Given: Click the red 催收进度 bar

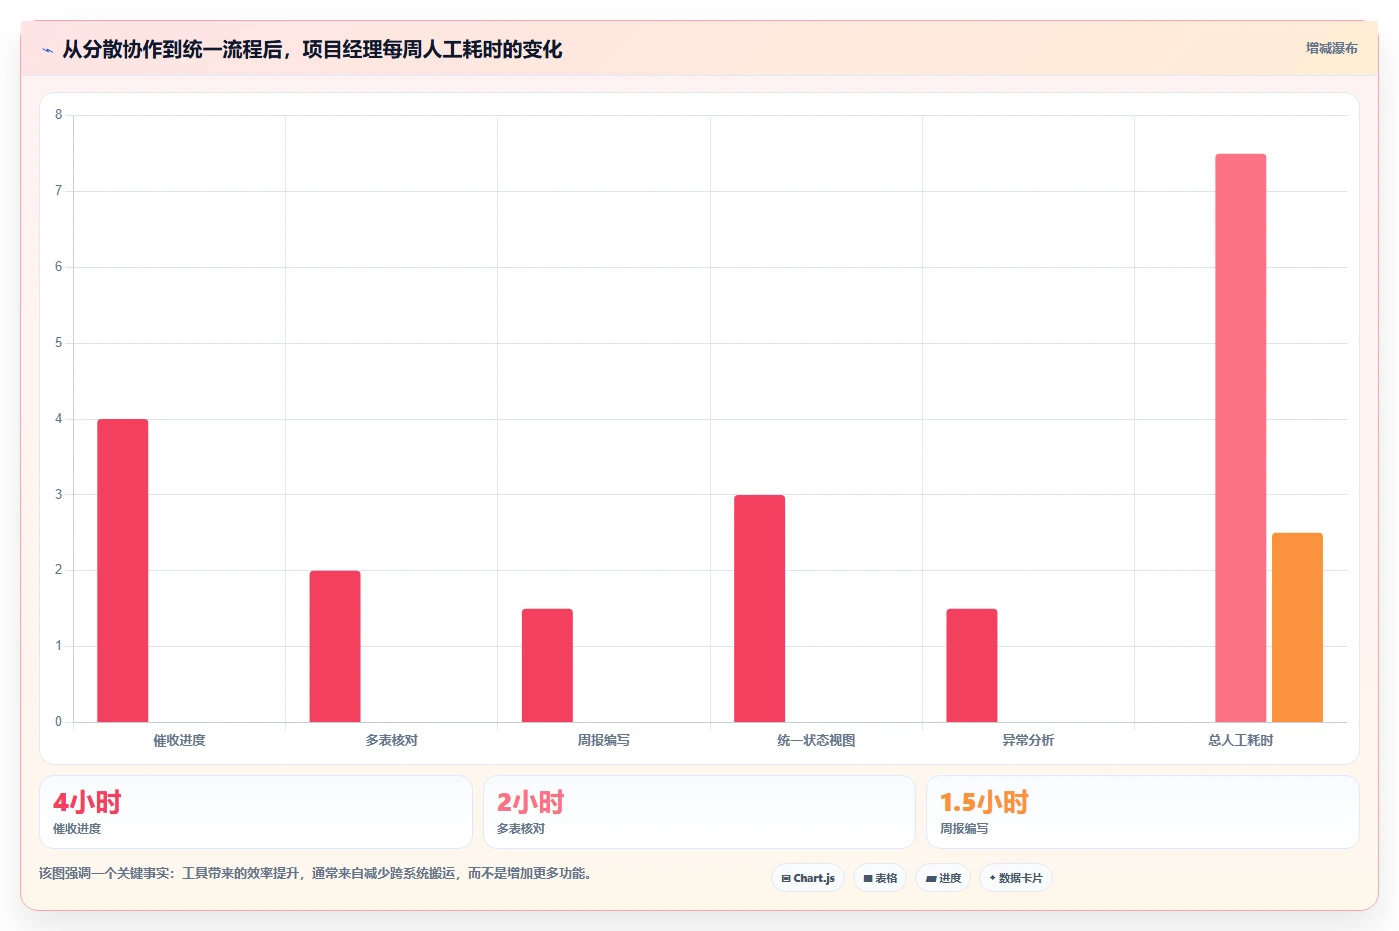Looking at the screenshot, I should tap(123, 570).
